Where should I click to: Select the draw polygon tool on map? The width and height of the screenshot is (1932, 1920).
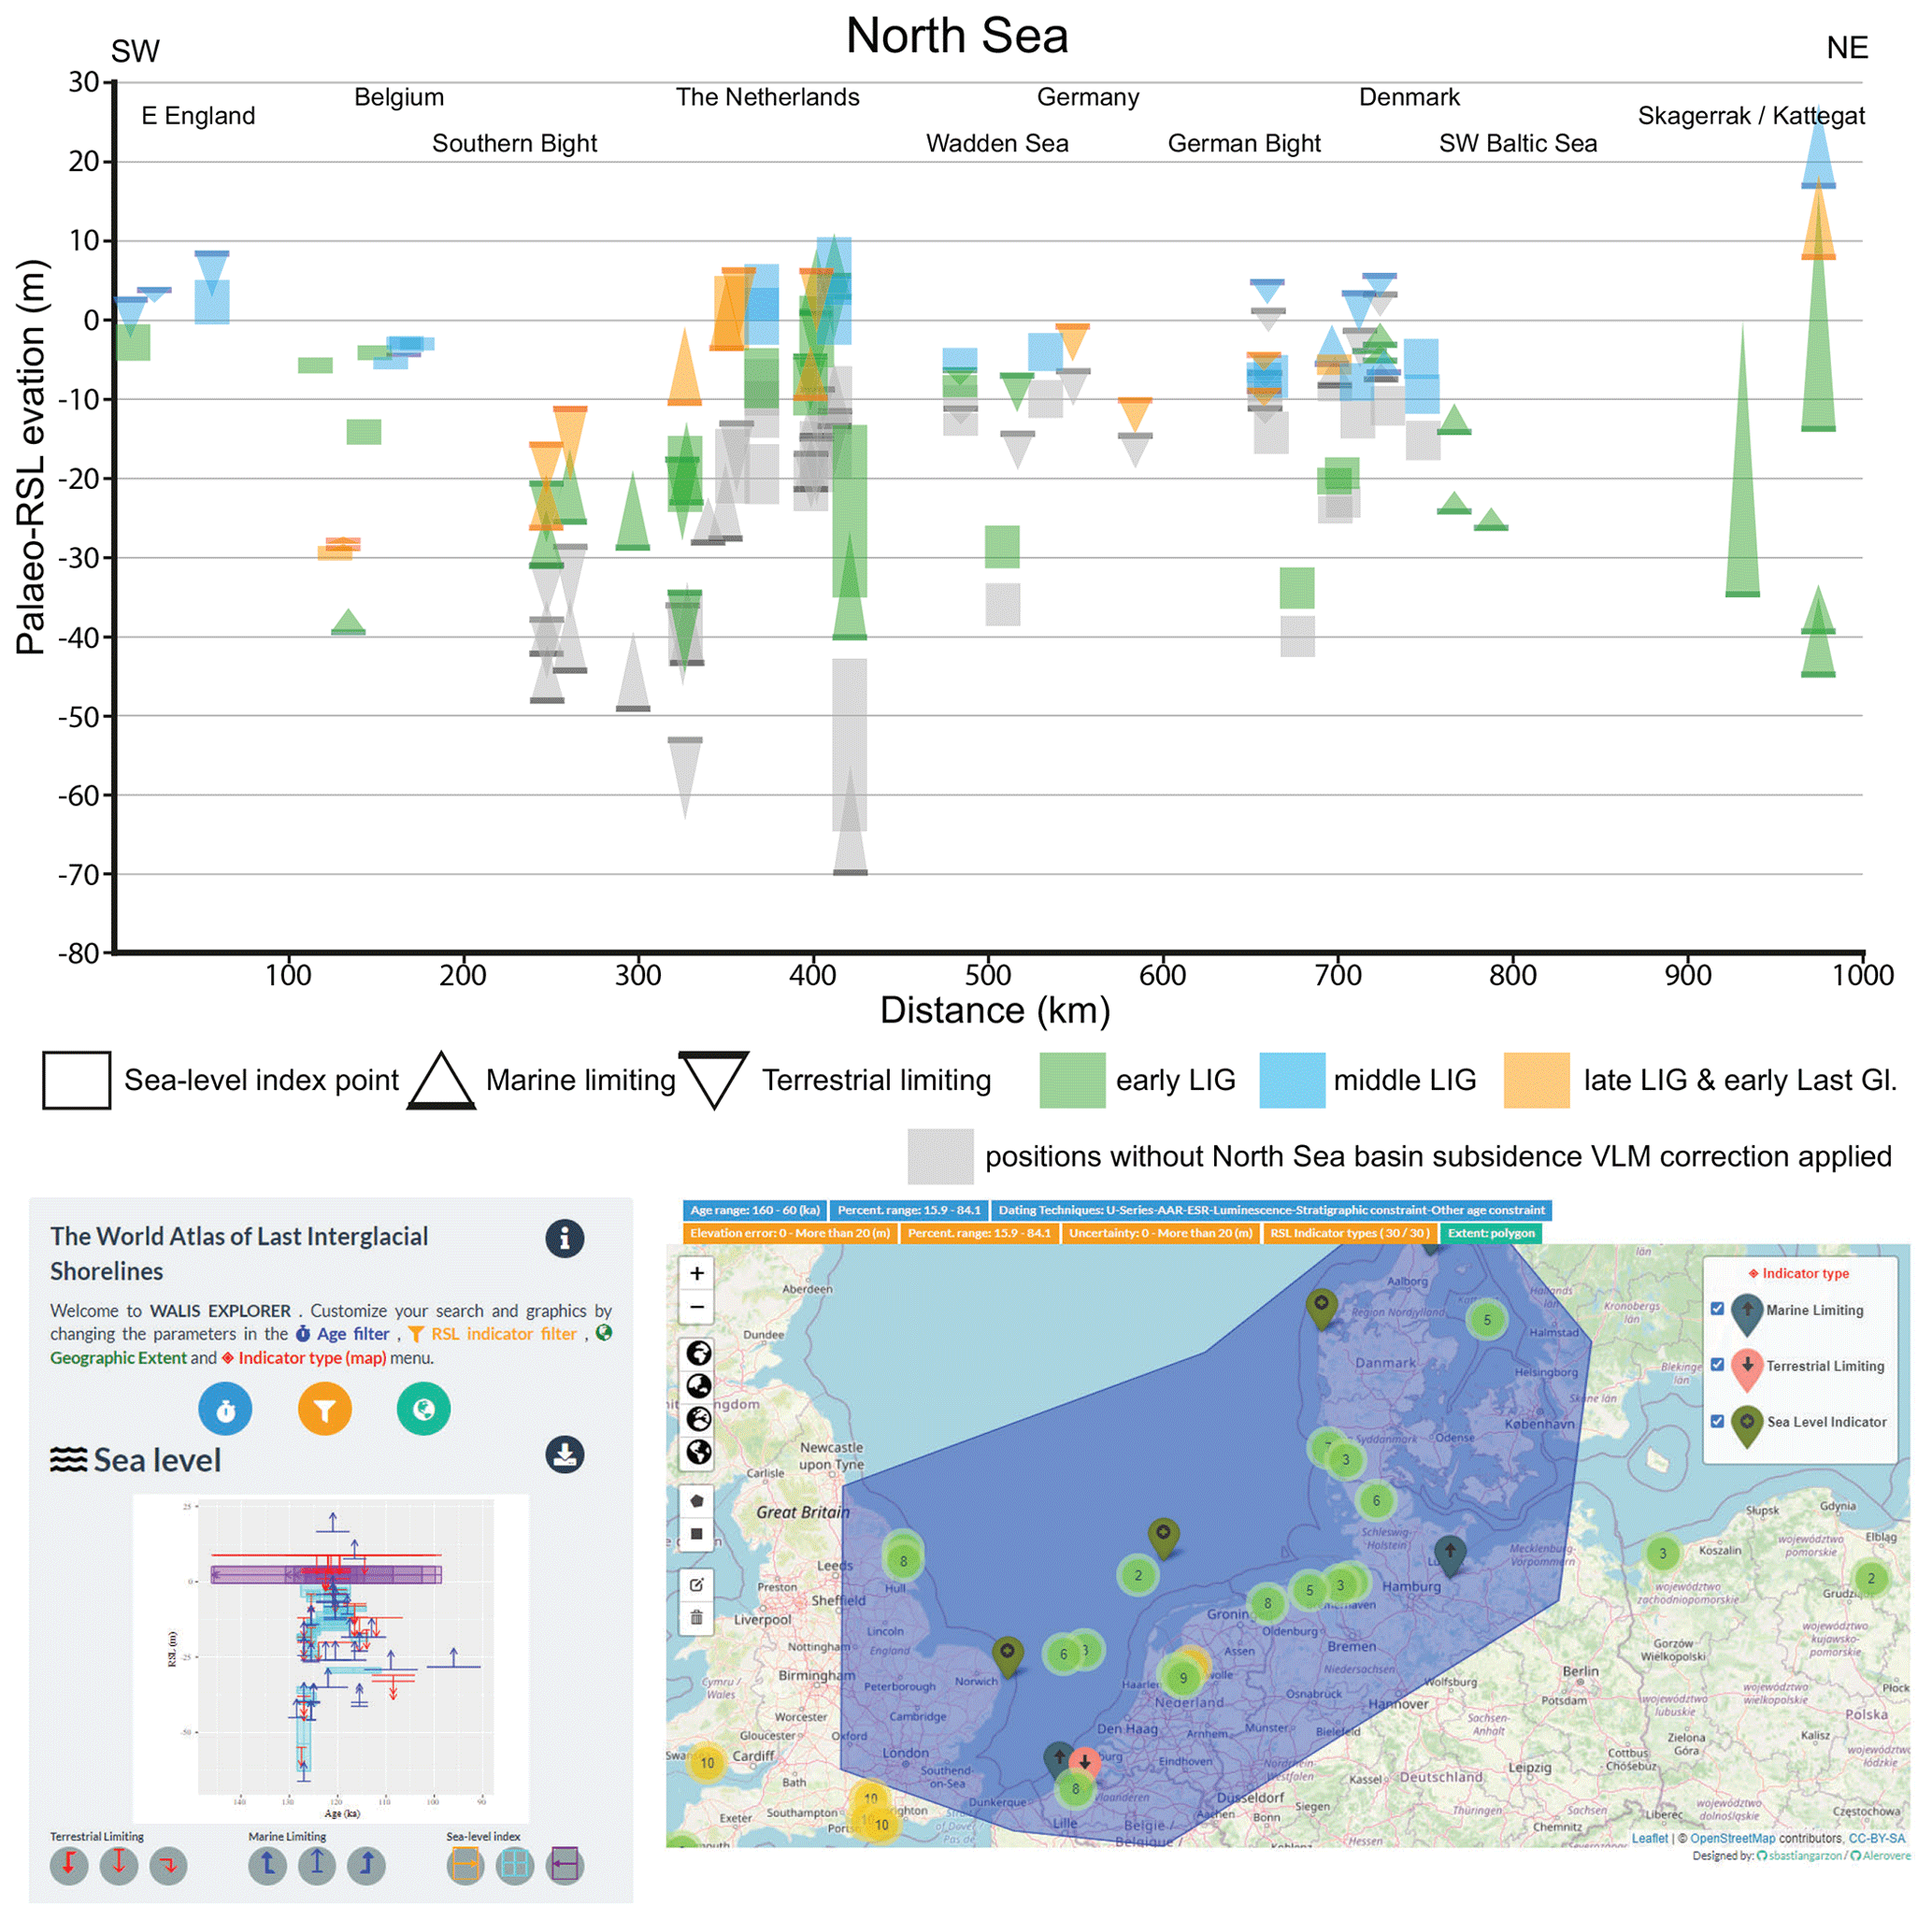[697, 1501]
